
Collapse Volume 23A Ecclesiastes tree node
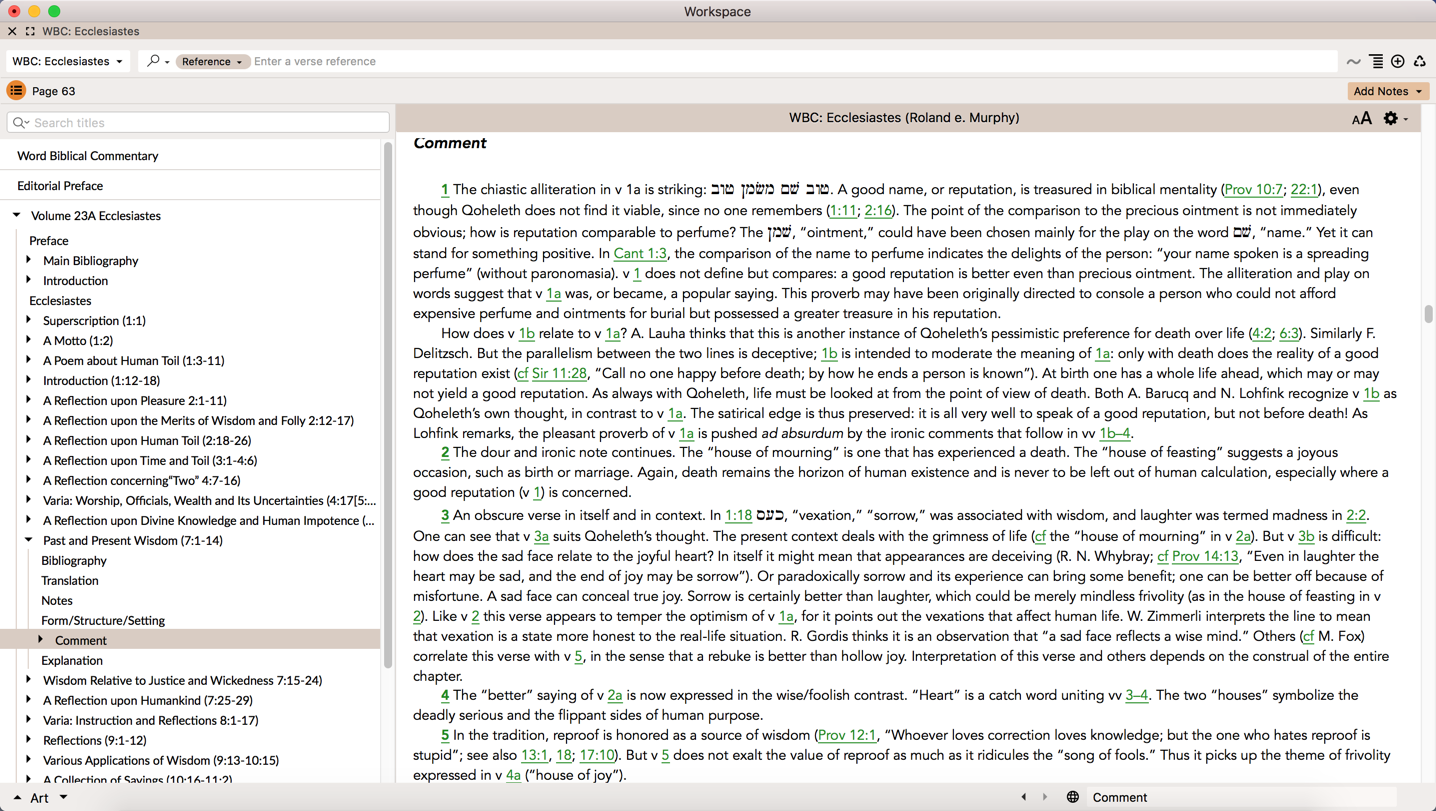(17, 215)
